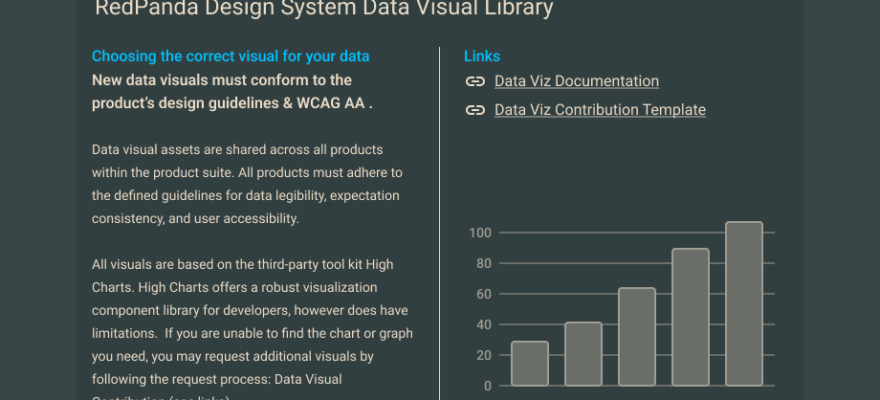Image resolution: width=880 pixels, height=400 pixels.
Task: Click the link icon beside Data Viz Contribution Template
Action: coord(475,110)
